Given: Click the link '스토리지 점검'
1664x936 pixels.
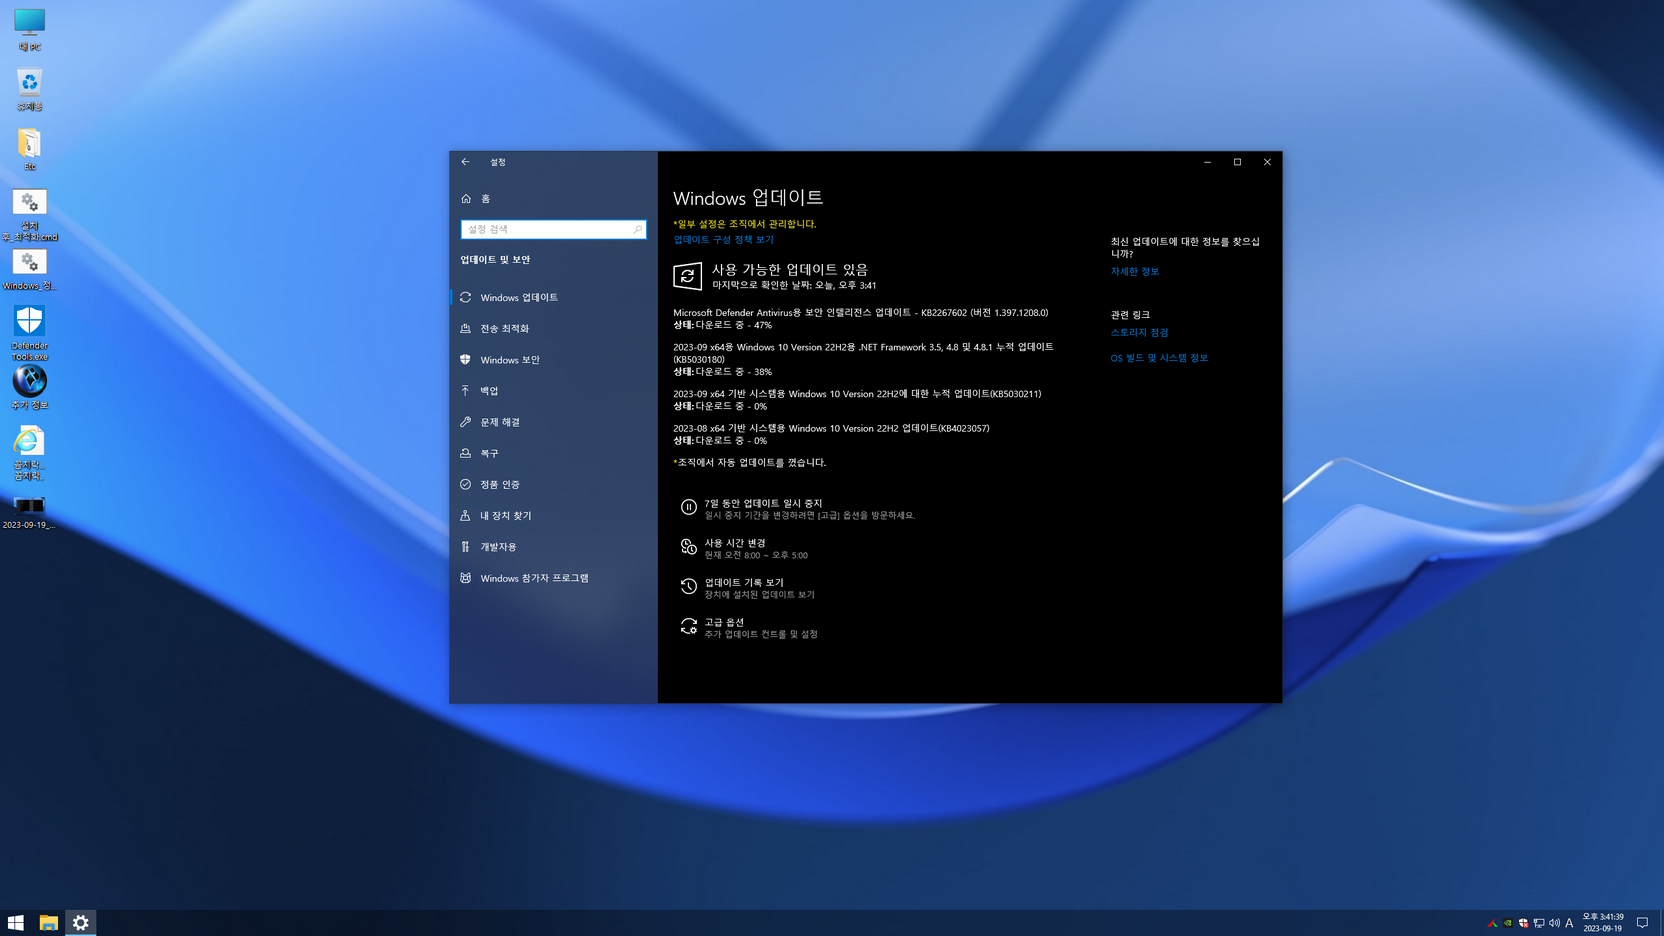Looking at the screenshot, I should coord(1139,332).
